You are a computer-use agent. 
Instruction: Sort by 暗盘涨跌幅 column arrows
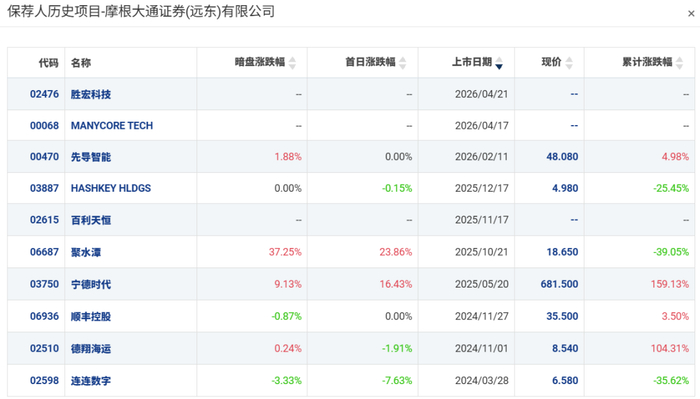(292, 63)
